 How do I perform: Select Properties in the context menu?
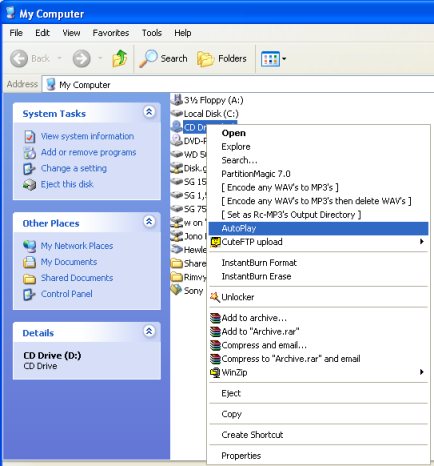tap(241, 456)
